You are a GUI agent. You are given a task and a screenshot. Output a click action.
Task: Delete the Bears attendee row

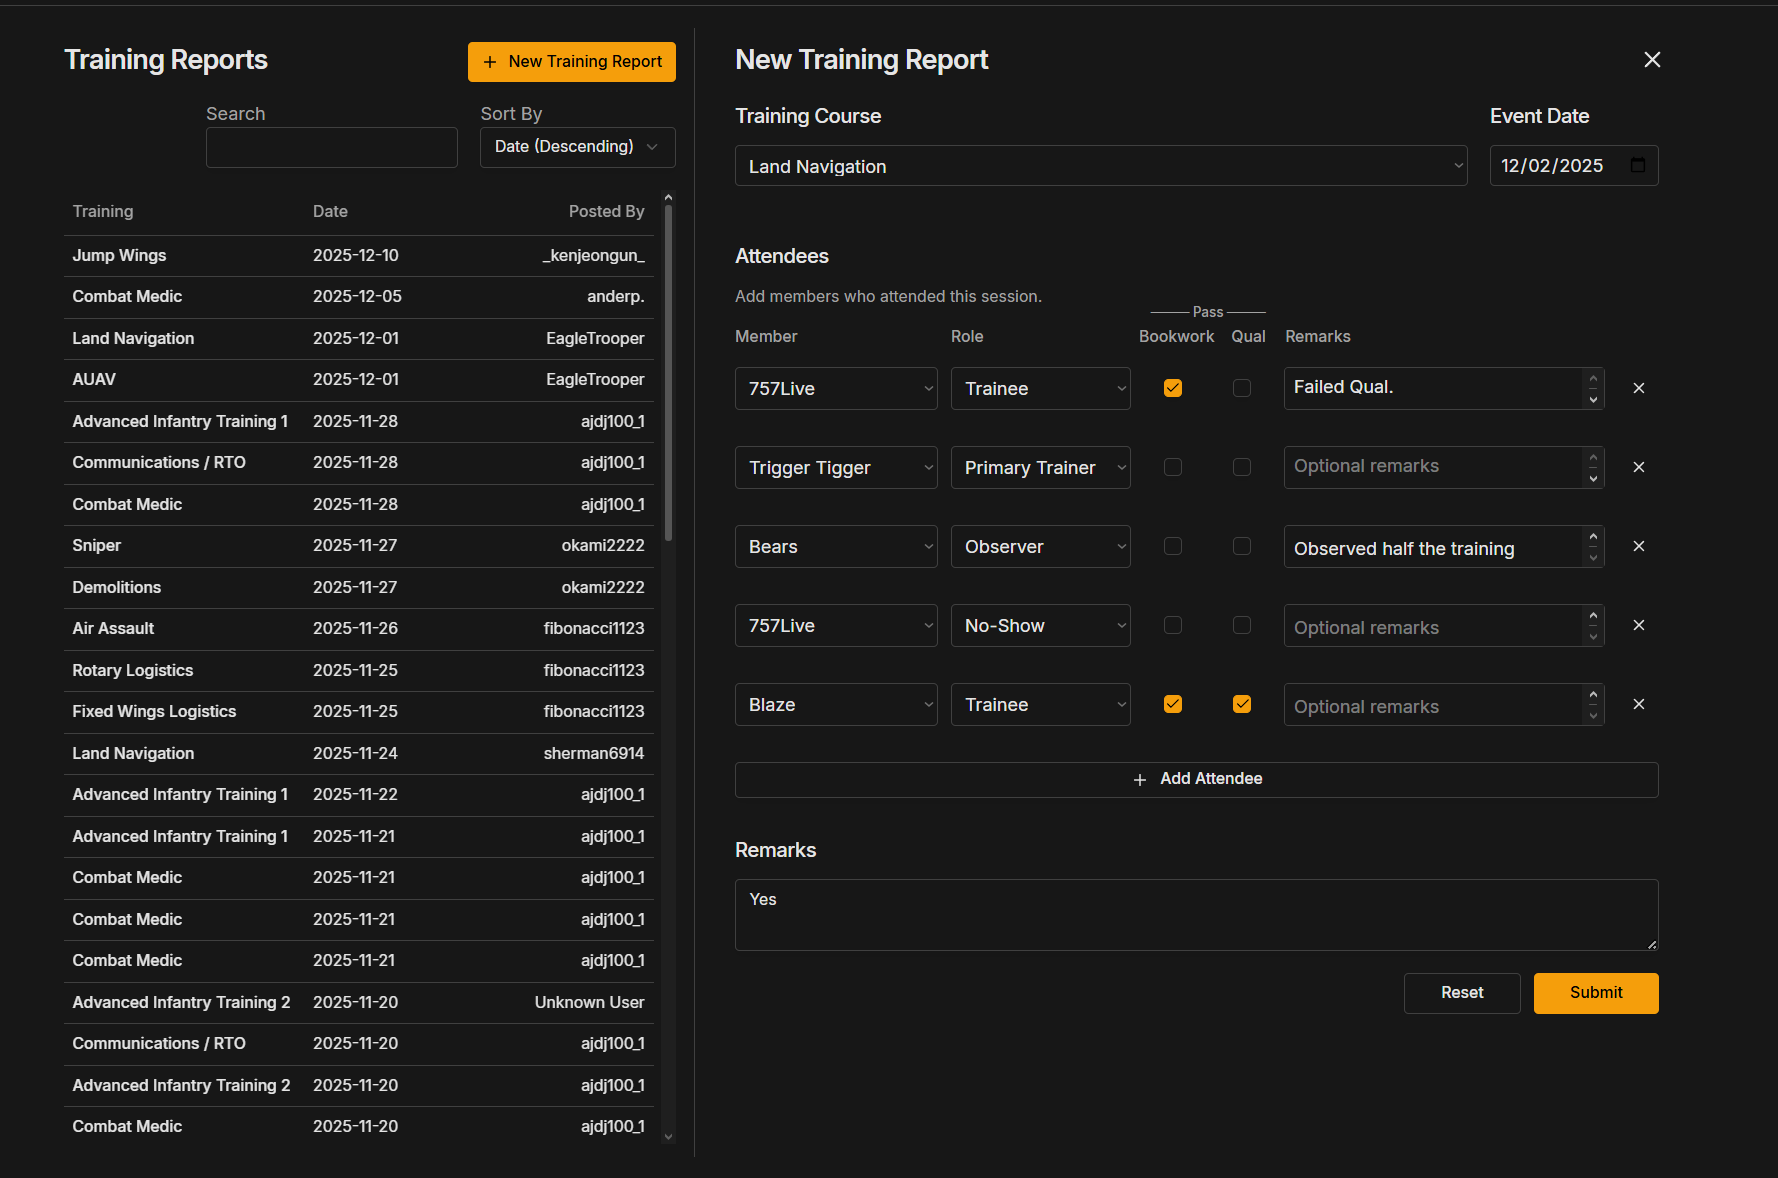click(1638, 546)
